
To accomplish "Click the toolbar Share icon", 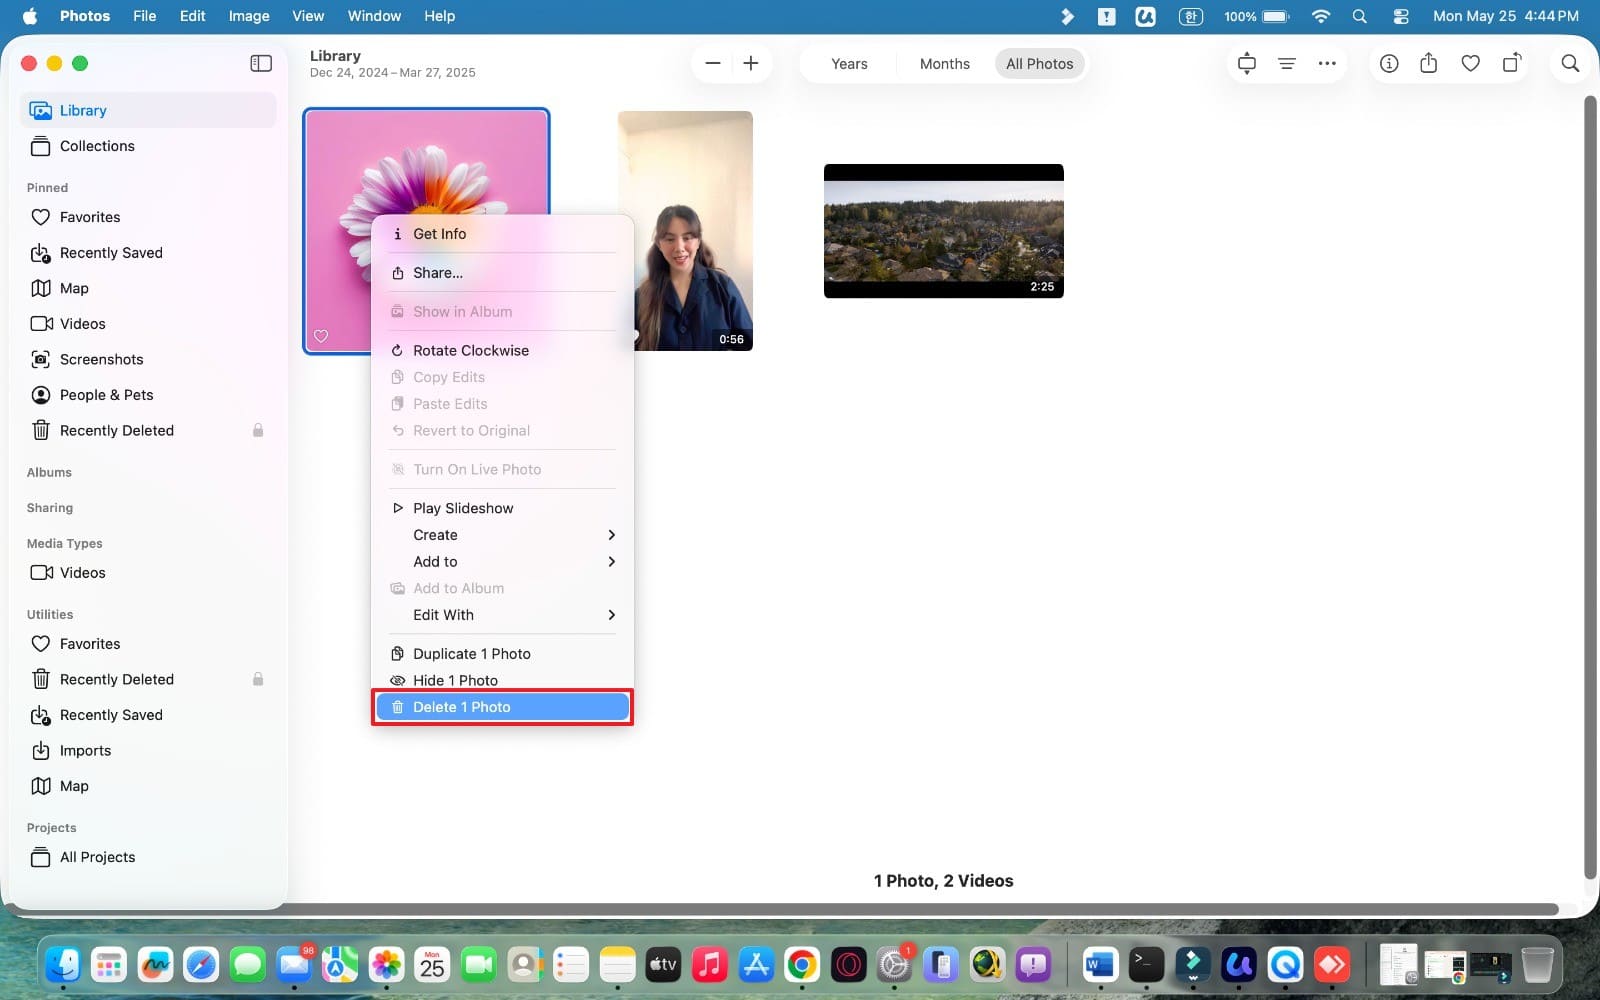I will coord(1429,63).
